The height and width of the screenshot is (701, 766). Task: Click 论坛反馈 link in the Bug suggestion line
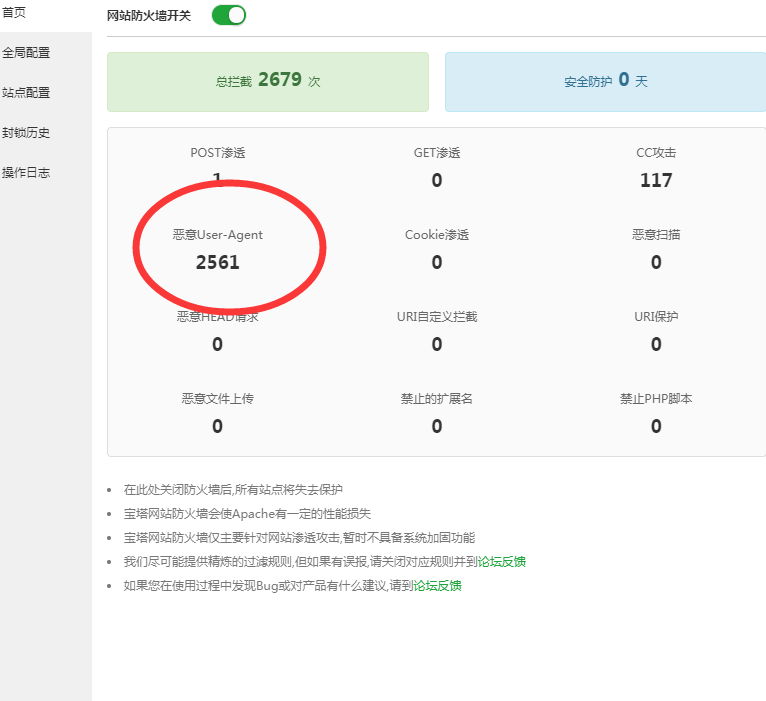click(437, 586)
